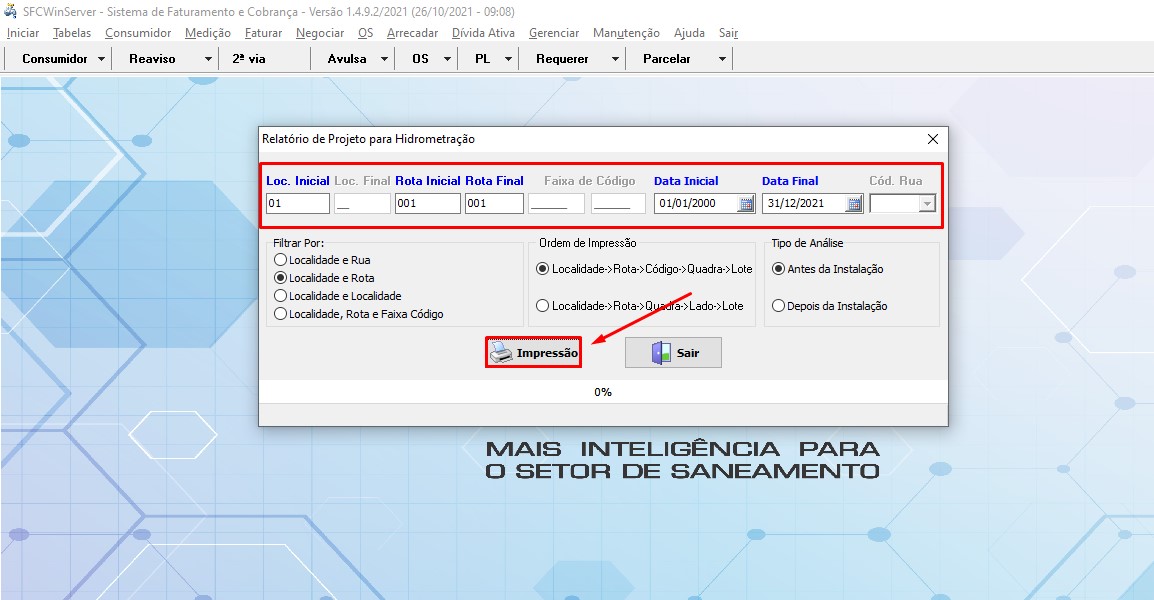Click the Loc. Inicial input field
Viewport: 1154px width, 600px height.
[297, 204]
